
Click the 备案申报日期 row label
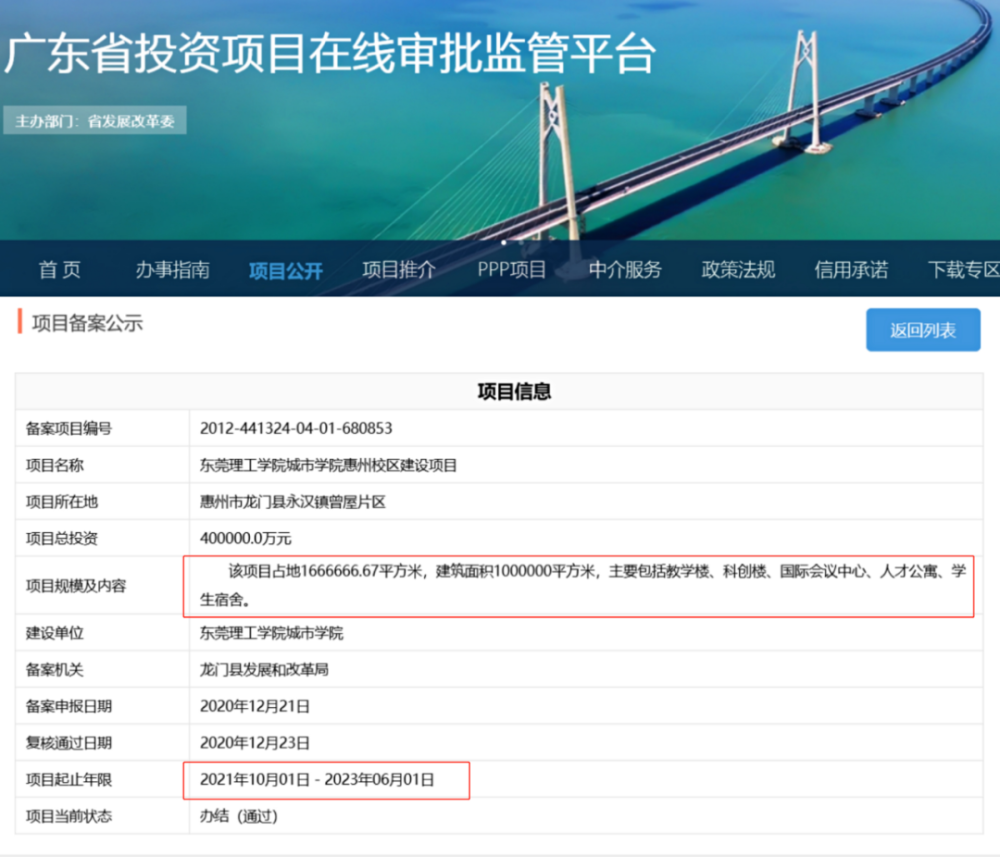(69, 707)
